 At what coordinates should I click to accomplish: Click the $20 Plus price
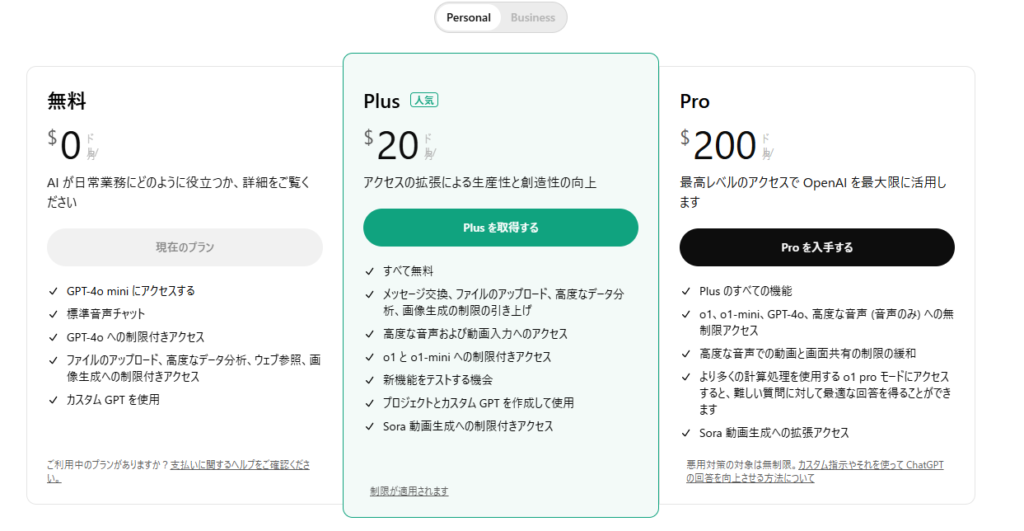tap(396, 146)
